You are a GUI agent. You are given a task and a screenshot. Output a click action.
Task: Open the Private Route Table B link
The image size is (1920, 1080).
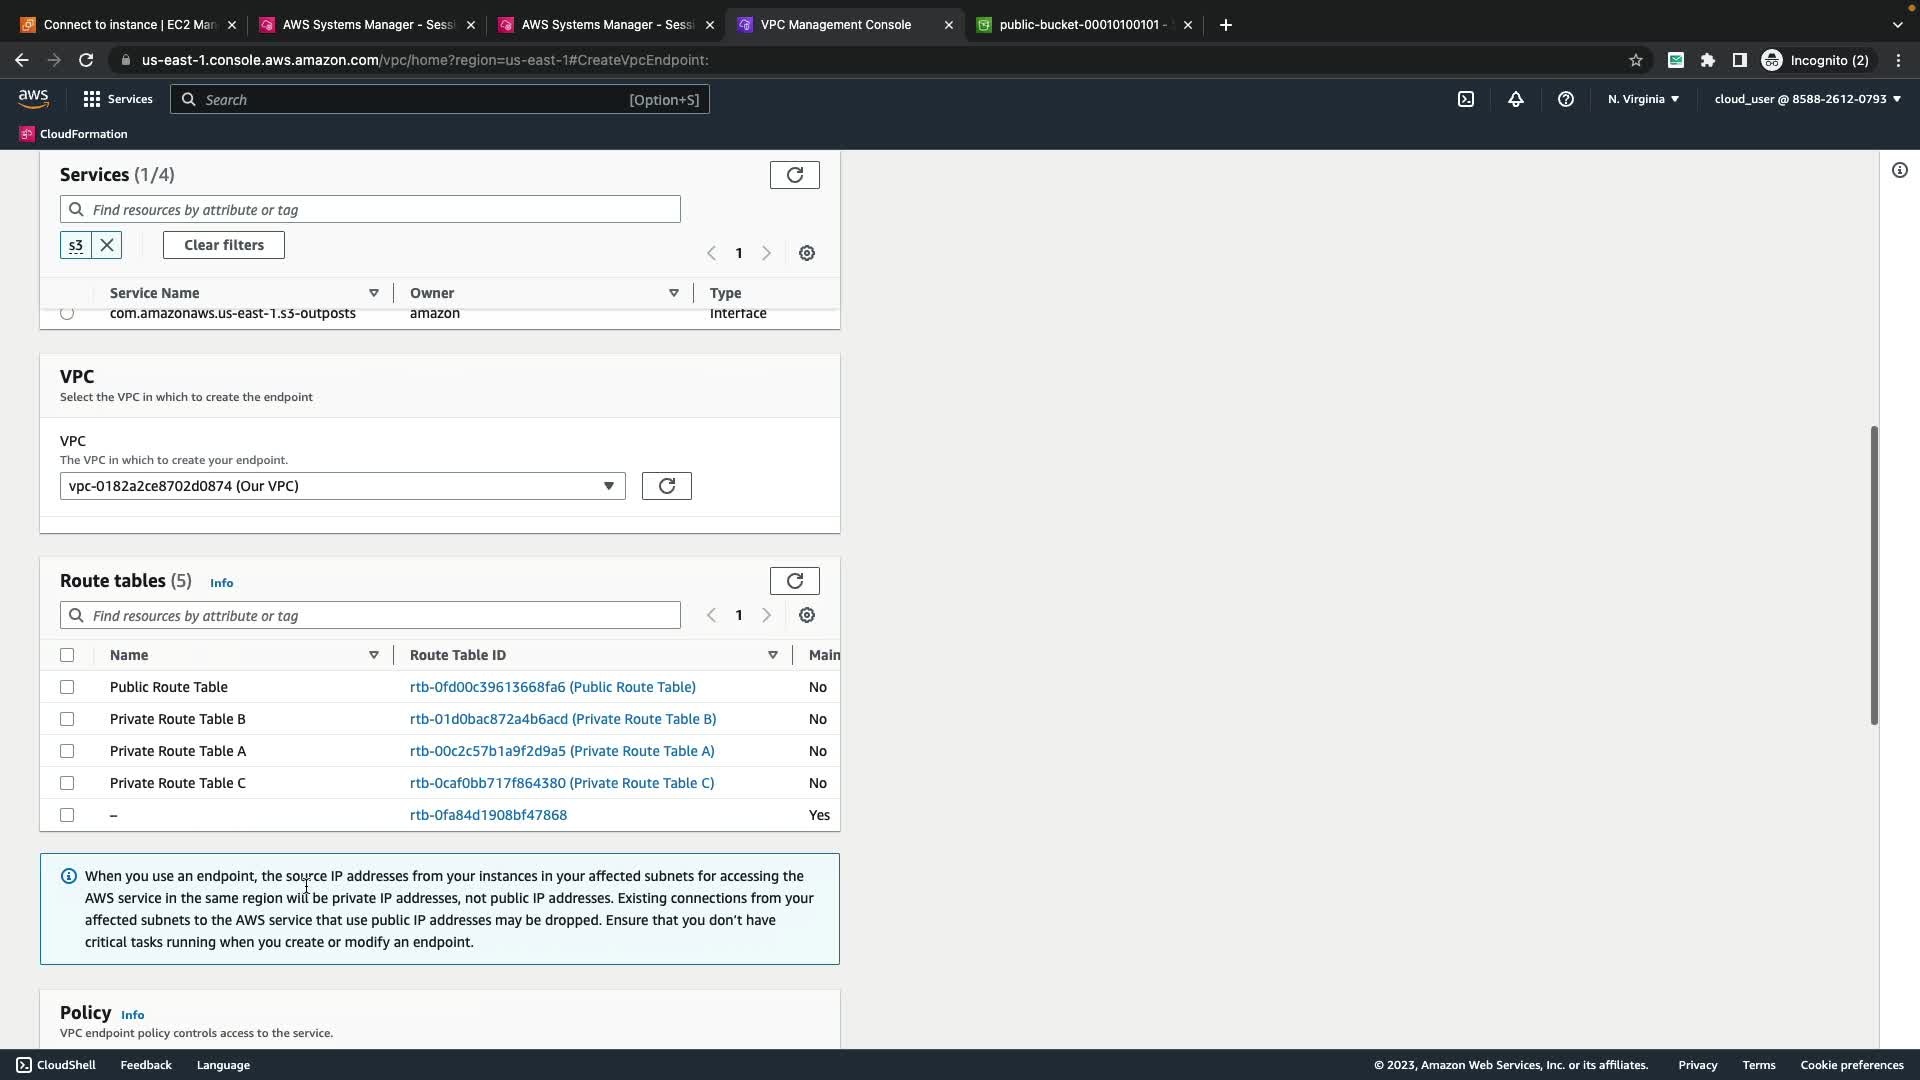(x=562, y=719)
